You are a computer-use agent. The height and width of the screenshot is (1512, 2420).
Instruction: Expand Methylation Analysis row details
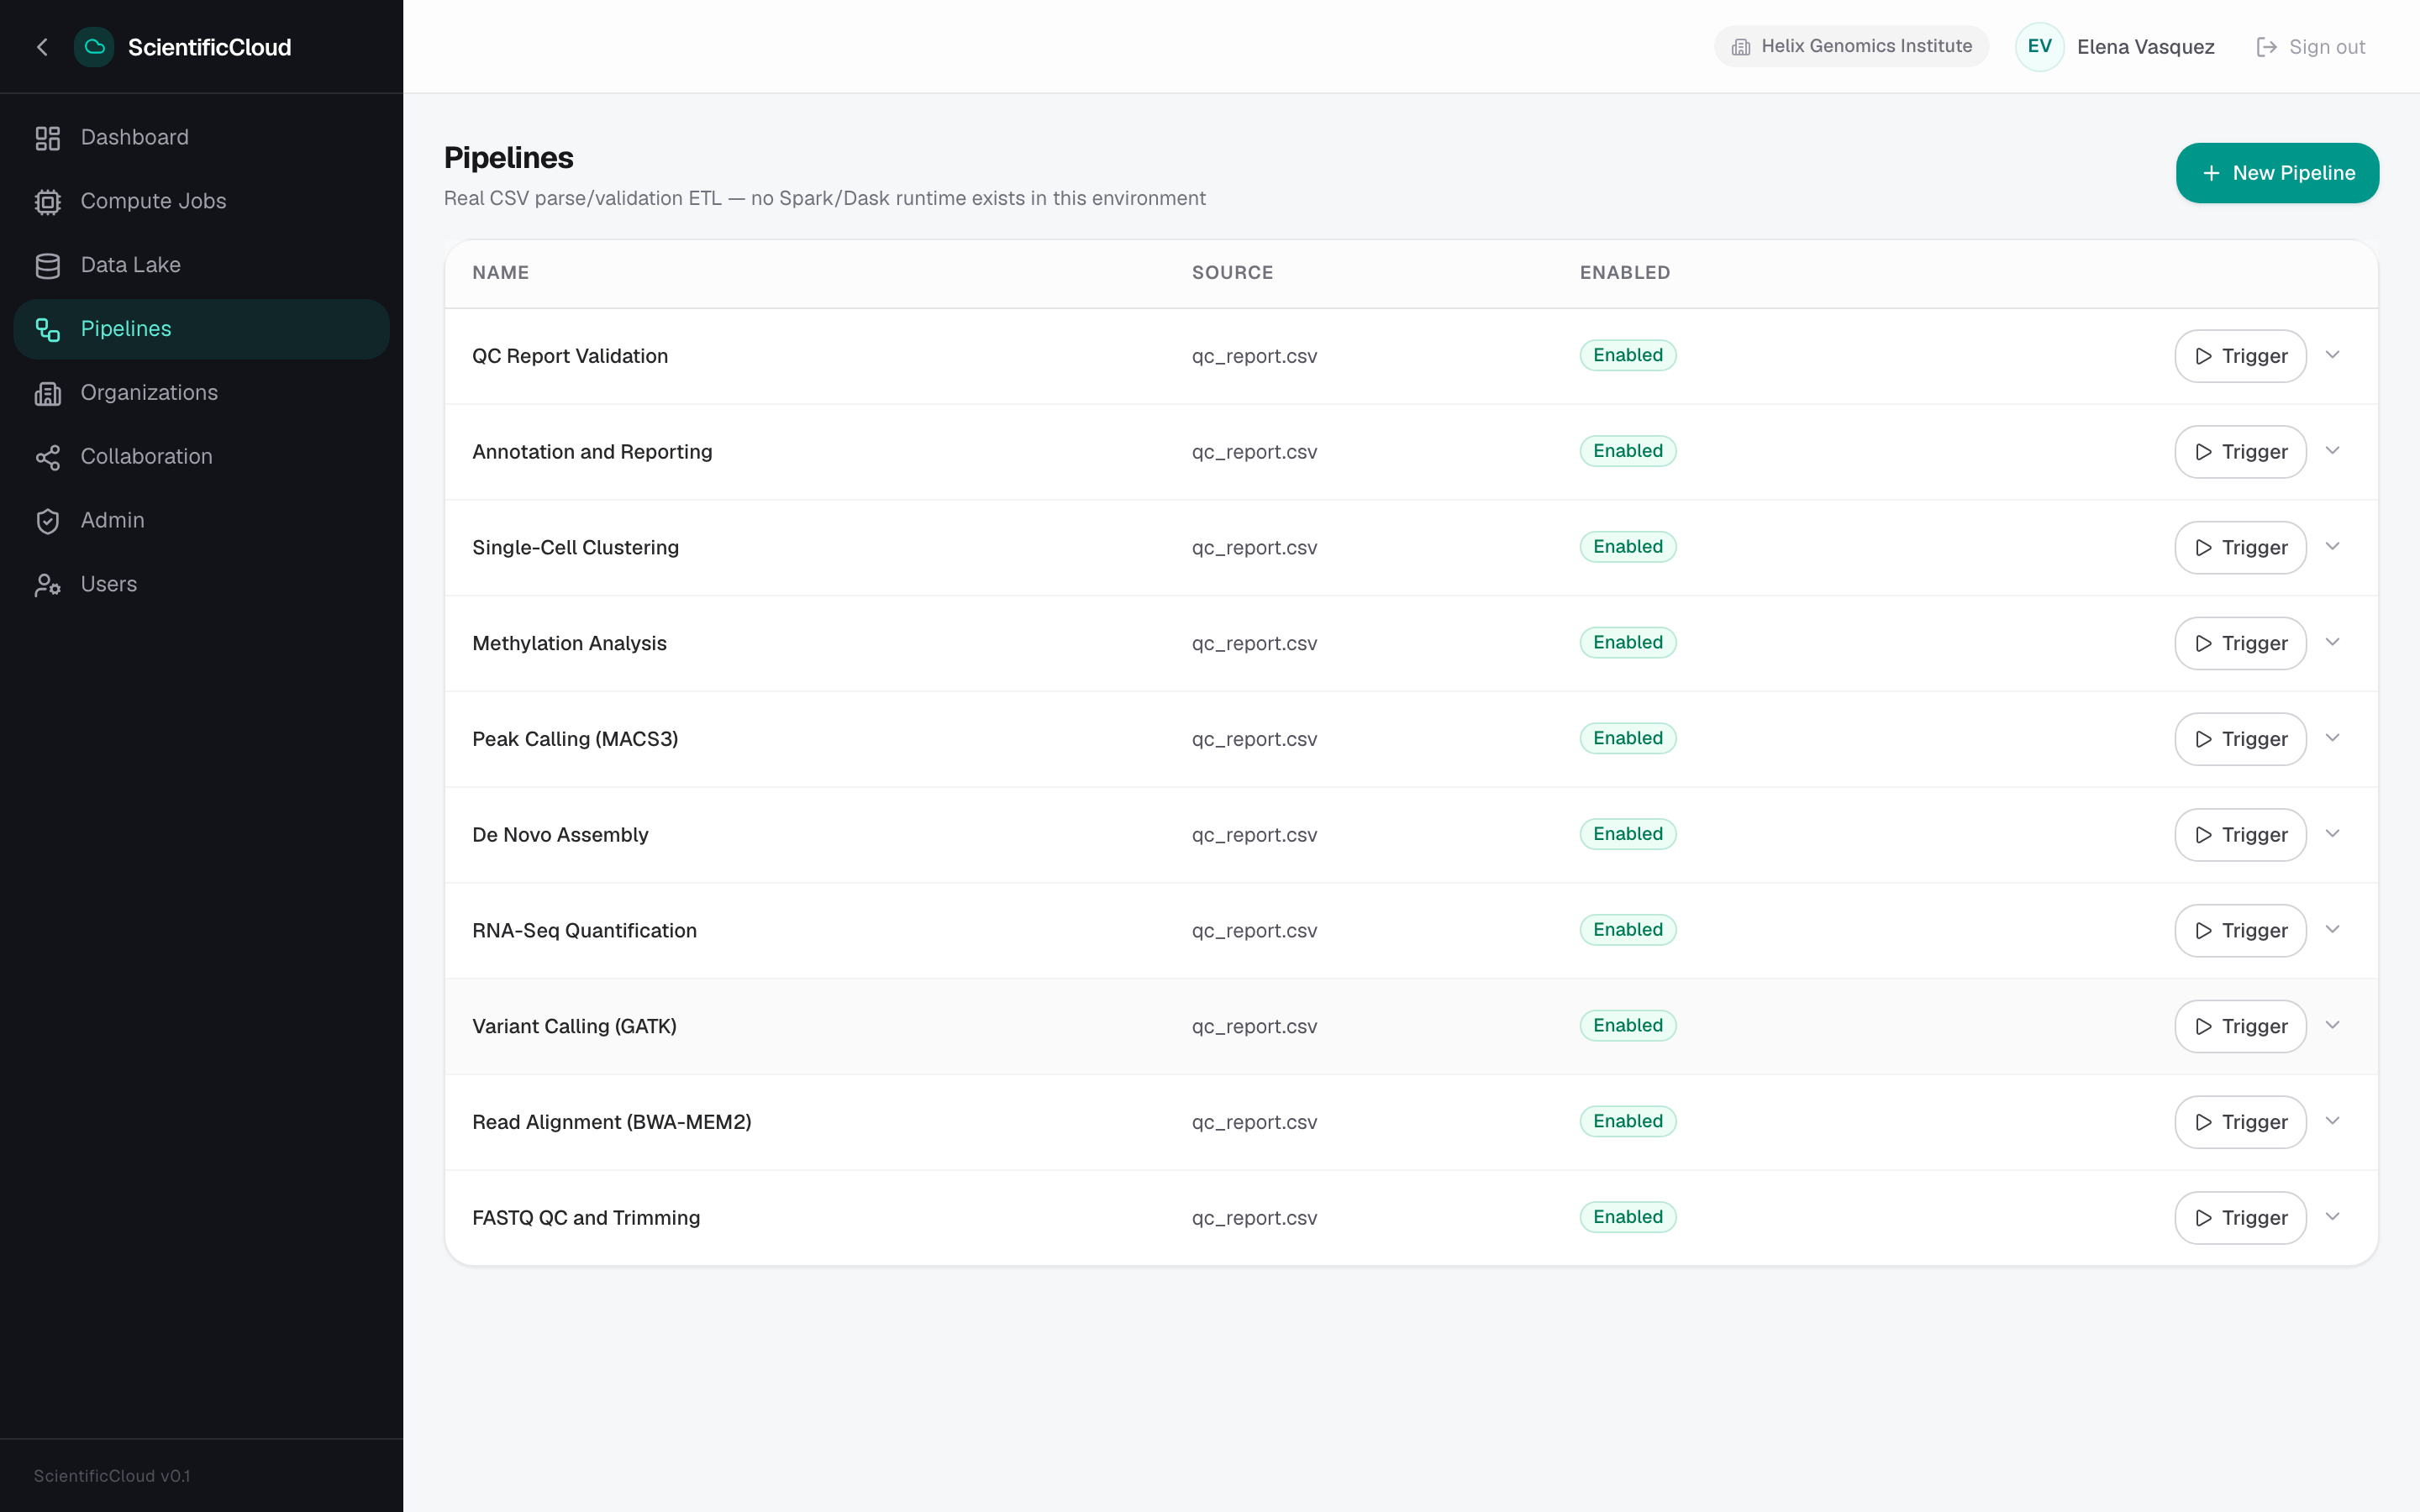coord(2332,642)
